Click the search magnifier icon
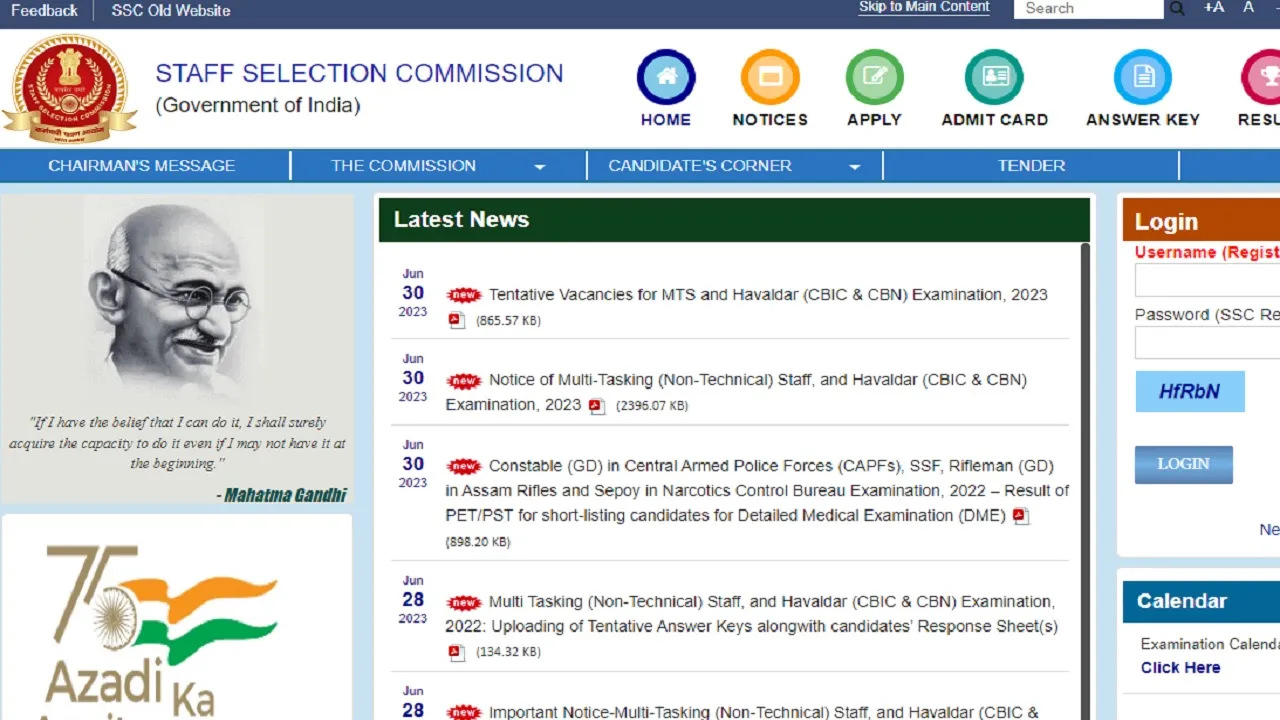The height and width of the screenshot is (720, 1280). [1177, 9]
